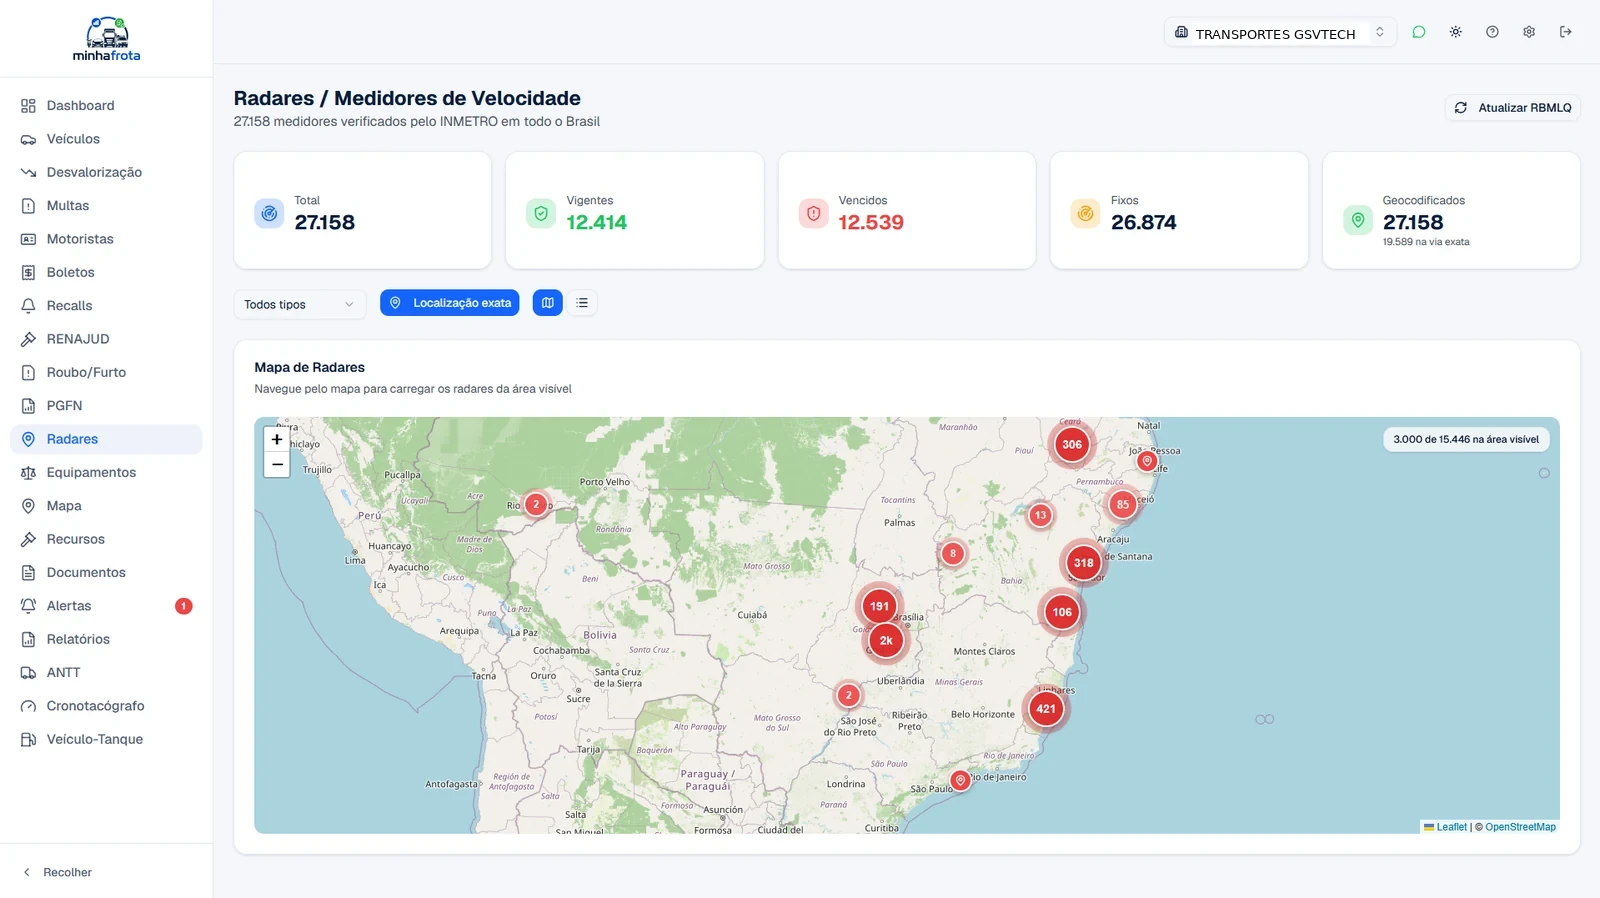Open Veículo-Tanque page
The image size is (1600, 898).
click(x=106, y=739)
